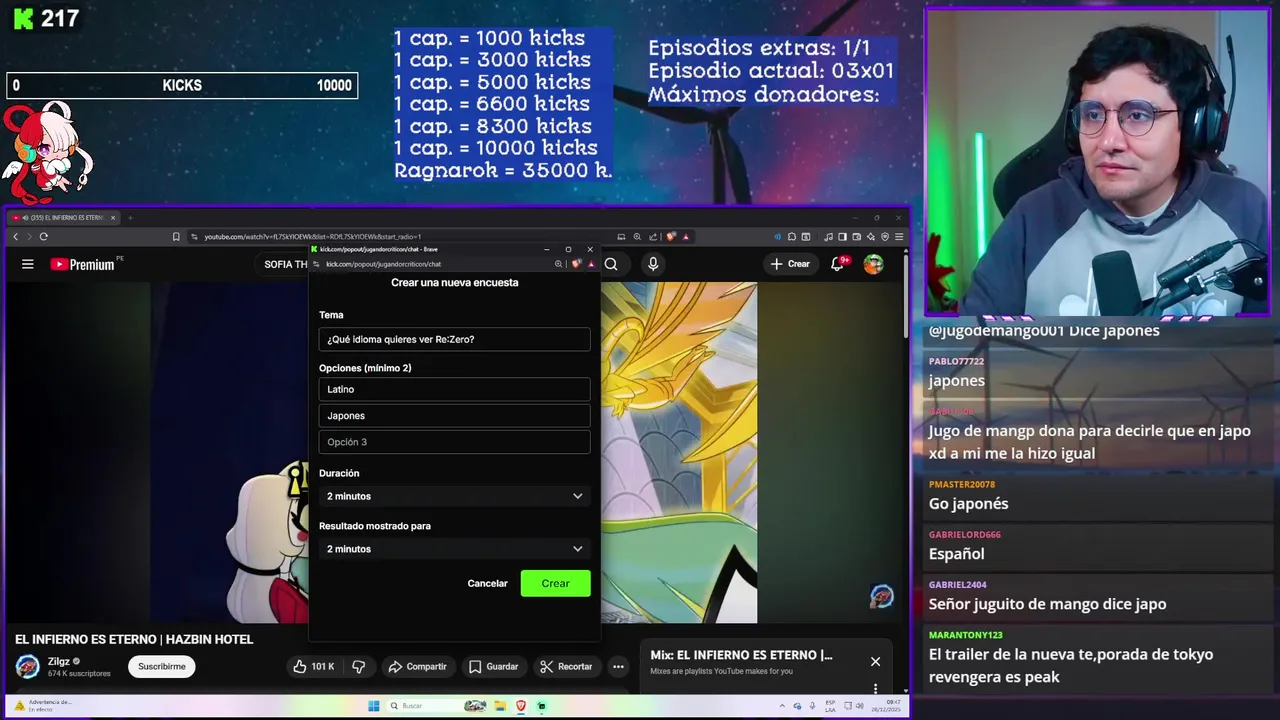Screen dimensions: 1280x720
Task: Open Brave browser from taskbar
Action: coord(520,706)
